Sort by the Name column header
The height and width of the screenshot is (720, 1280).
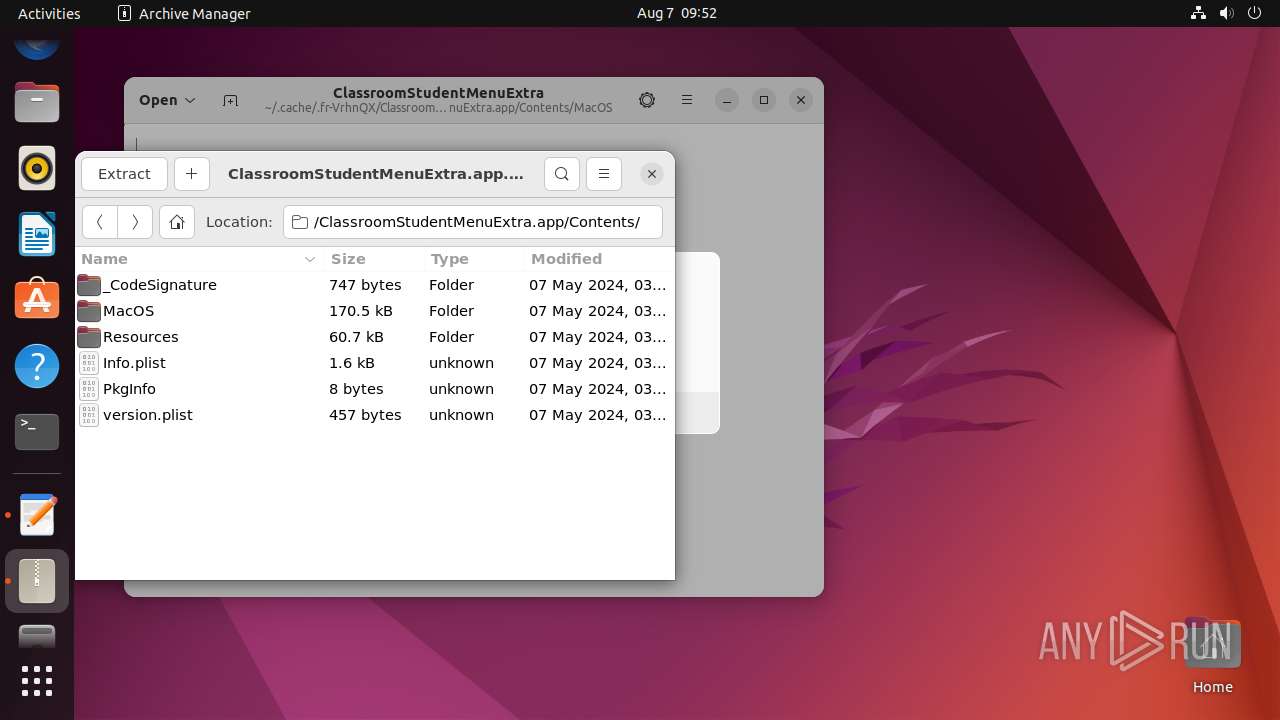[198, 259]
